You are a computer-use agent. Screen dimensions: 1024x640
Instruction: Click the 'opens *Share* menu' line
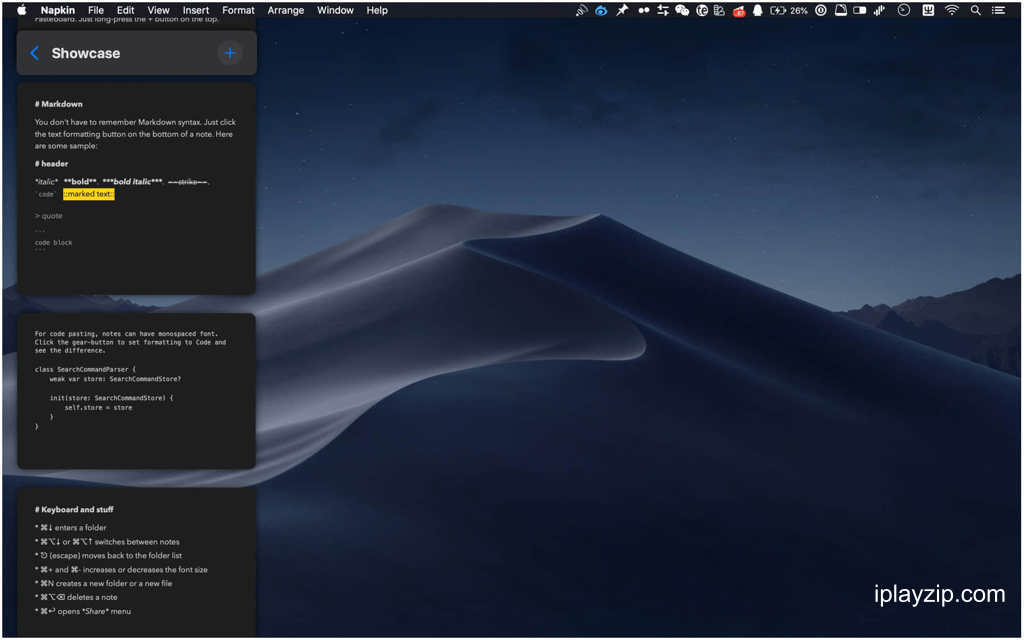[x=83, y=612]
